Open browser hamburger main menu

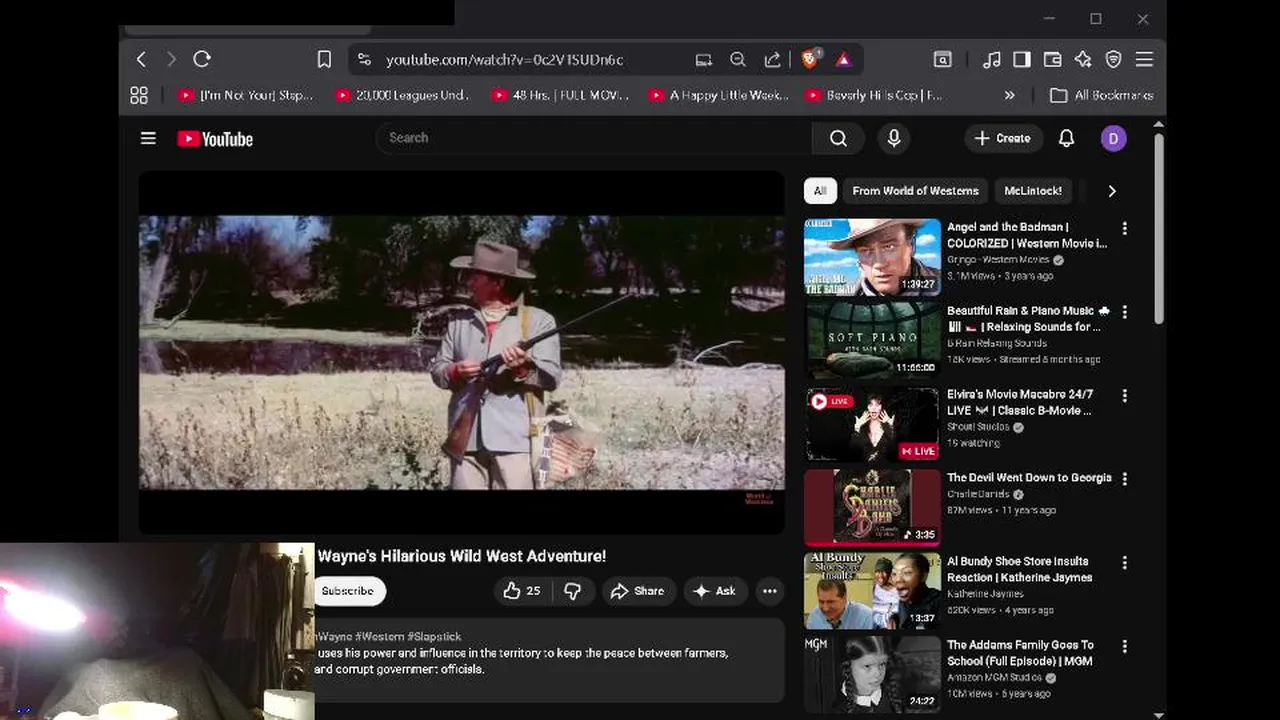tap(1144, 60)
